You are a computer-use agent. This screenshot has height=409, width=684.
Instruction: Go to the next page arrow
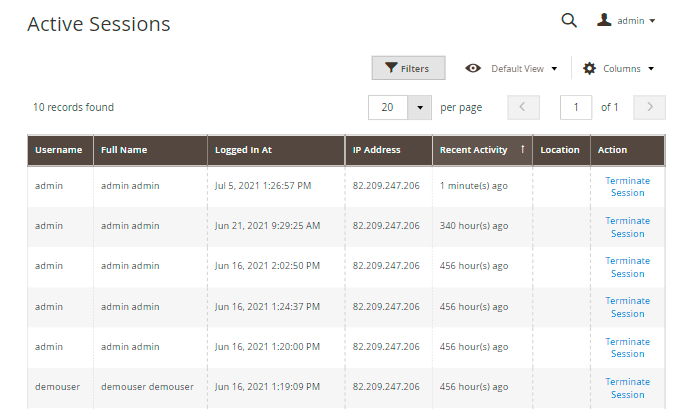(x=650, y=107)
